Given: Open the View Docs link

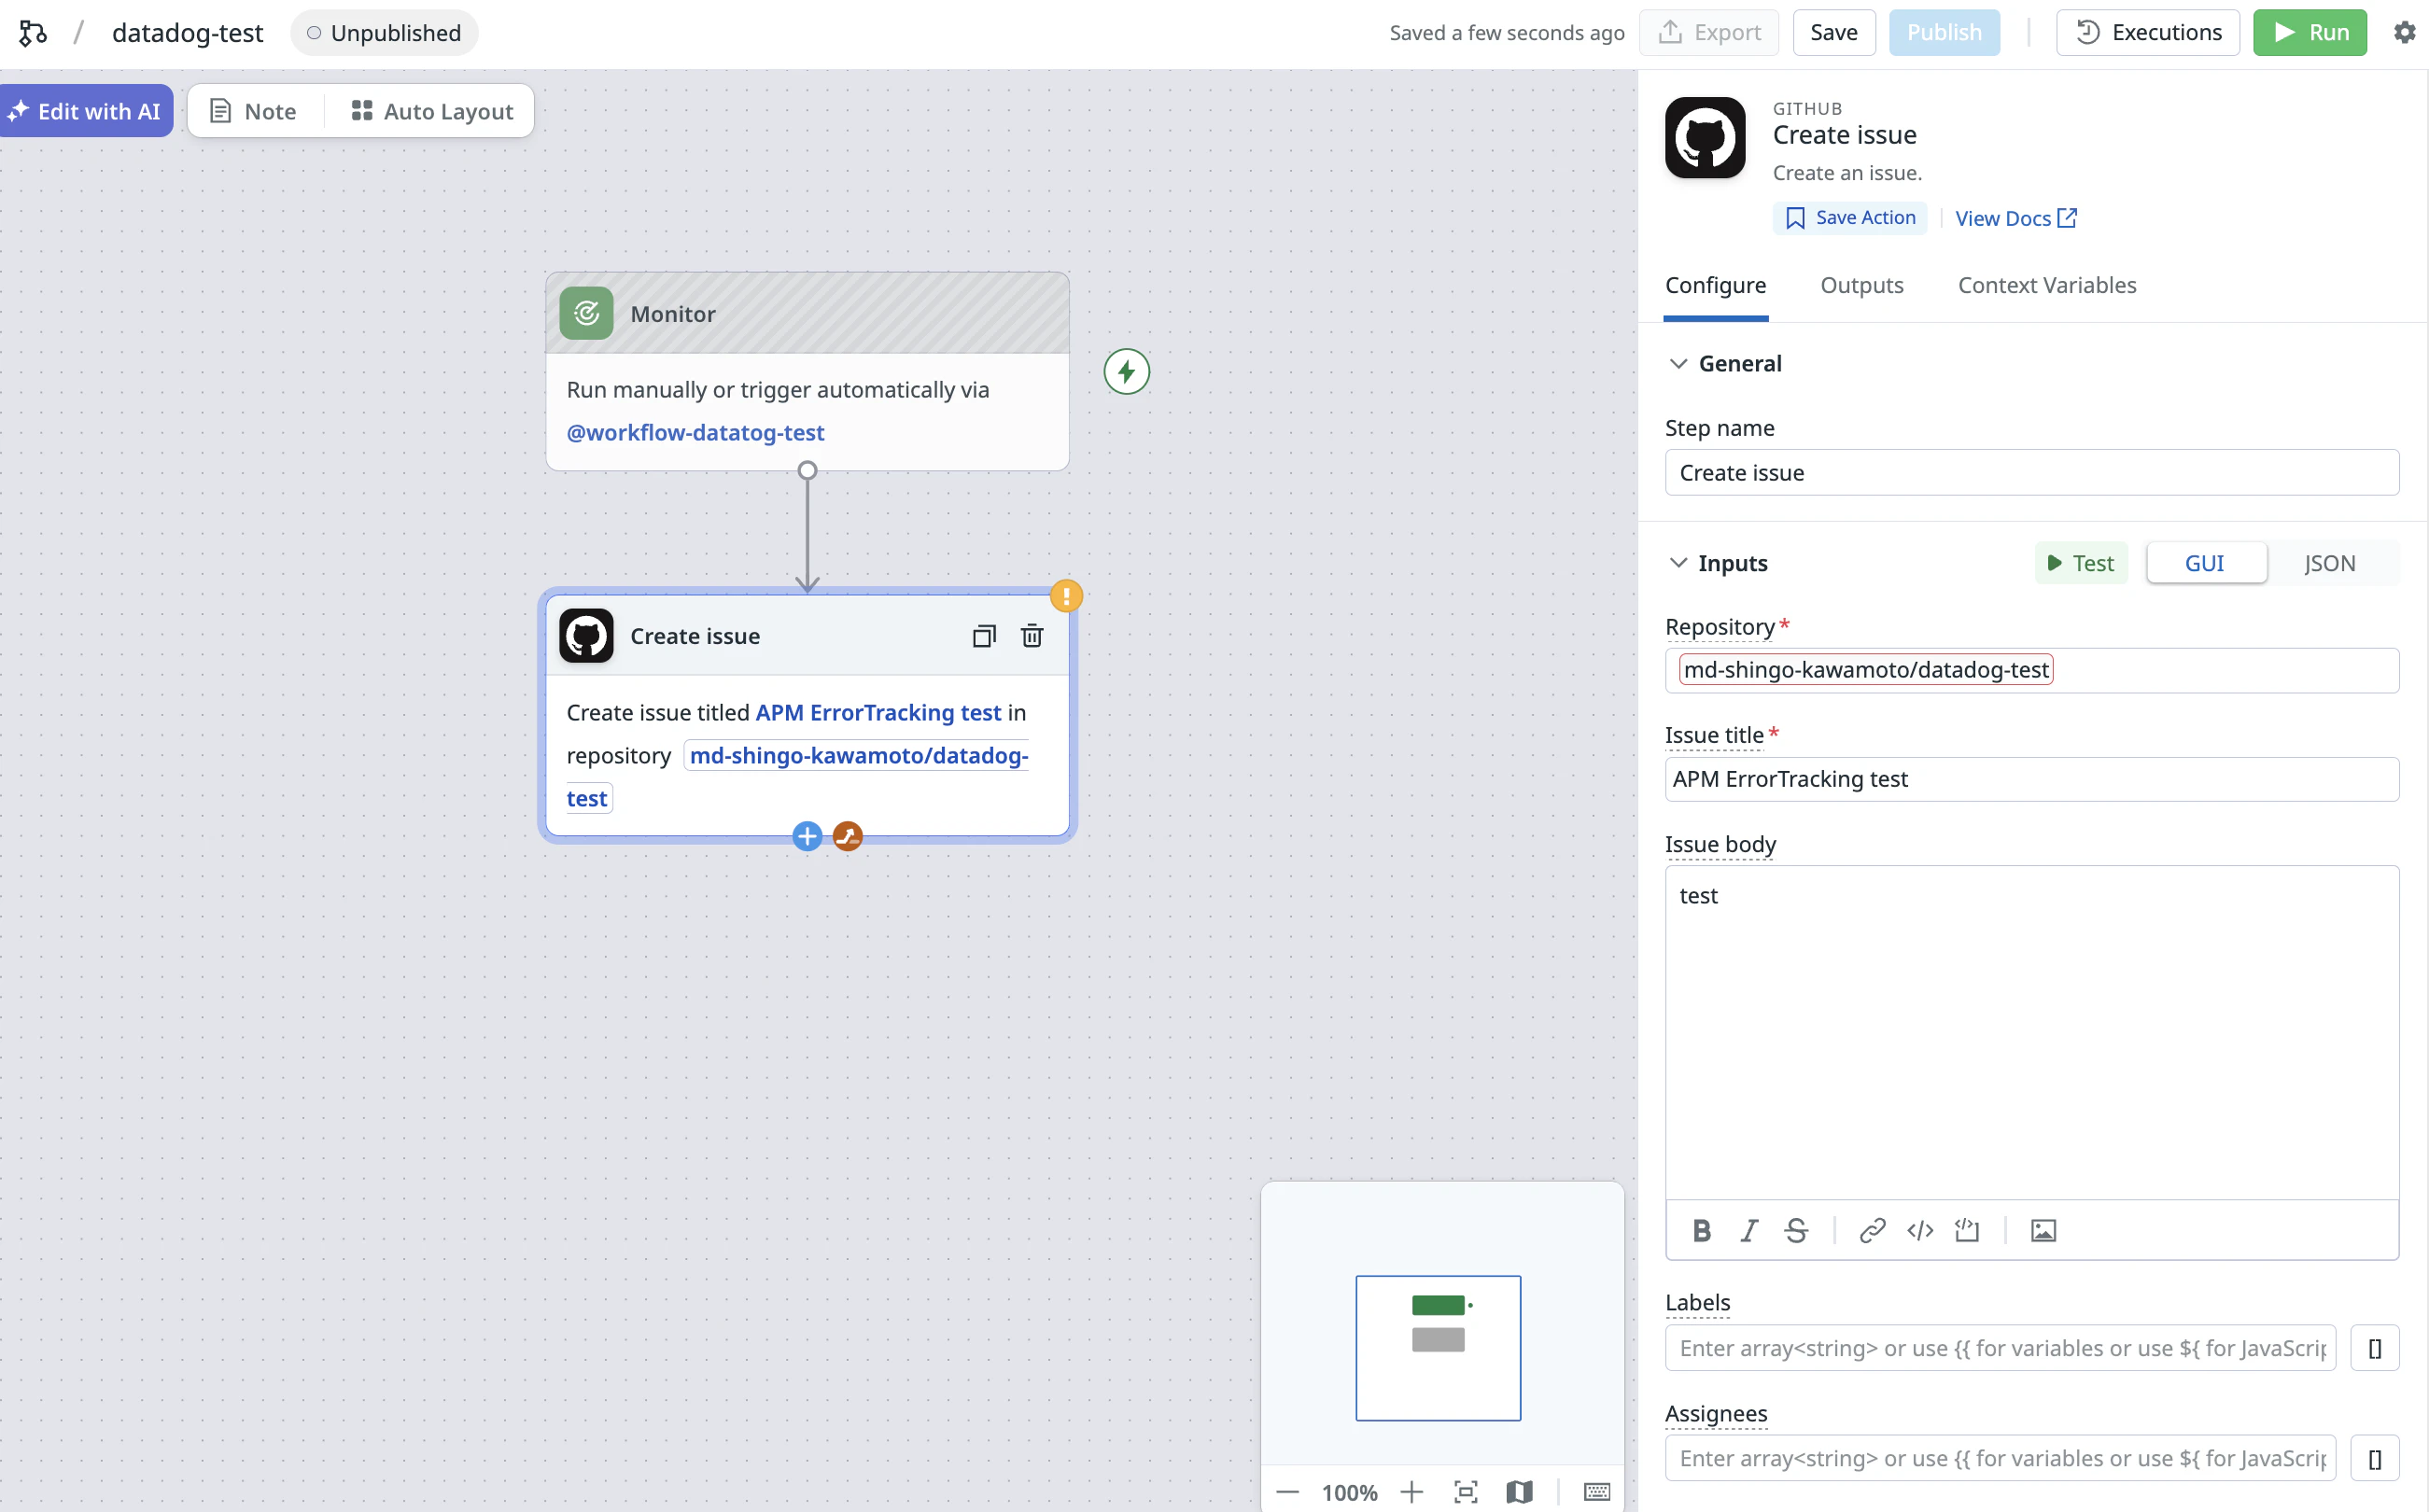Looking at the screenshot, I should pos(2016,218).
